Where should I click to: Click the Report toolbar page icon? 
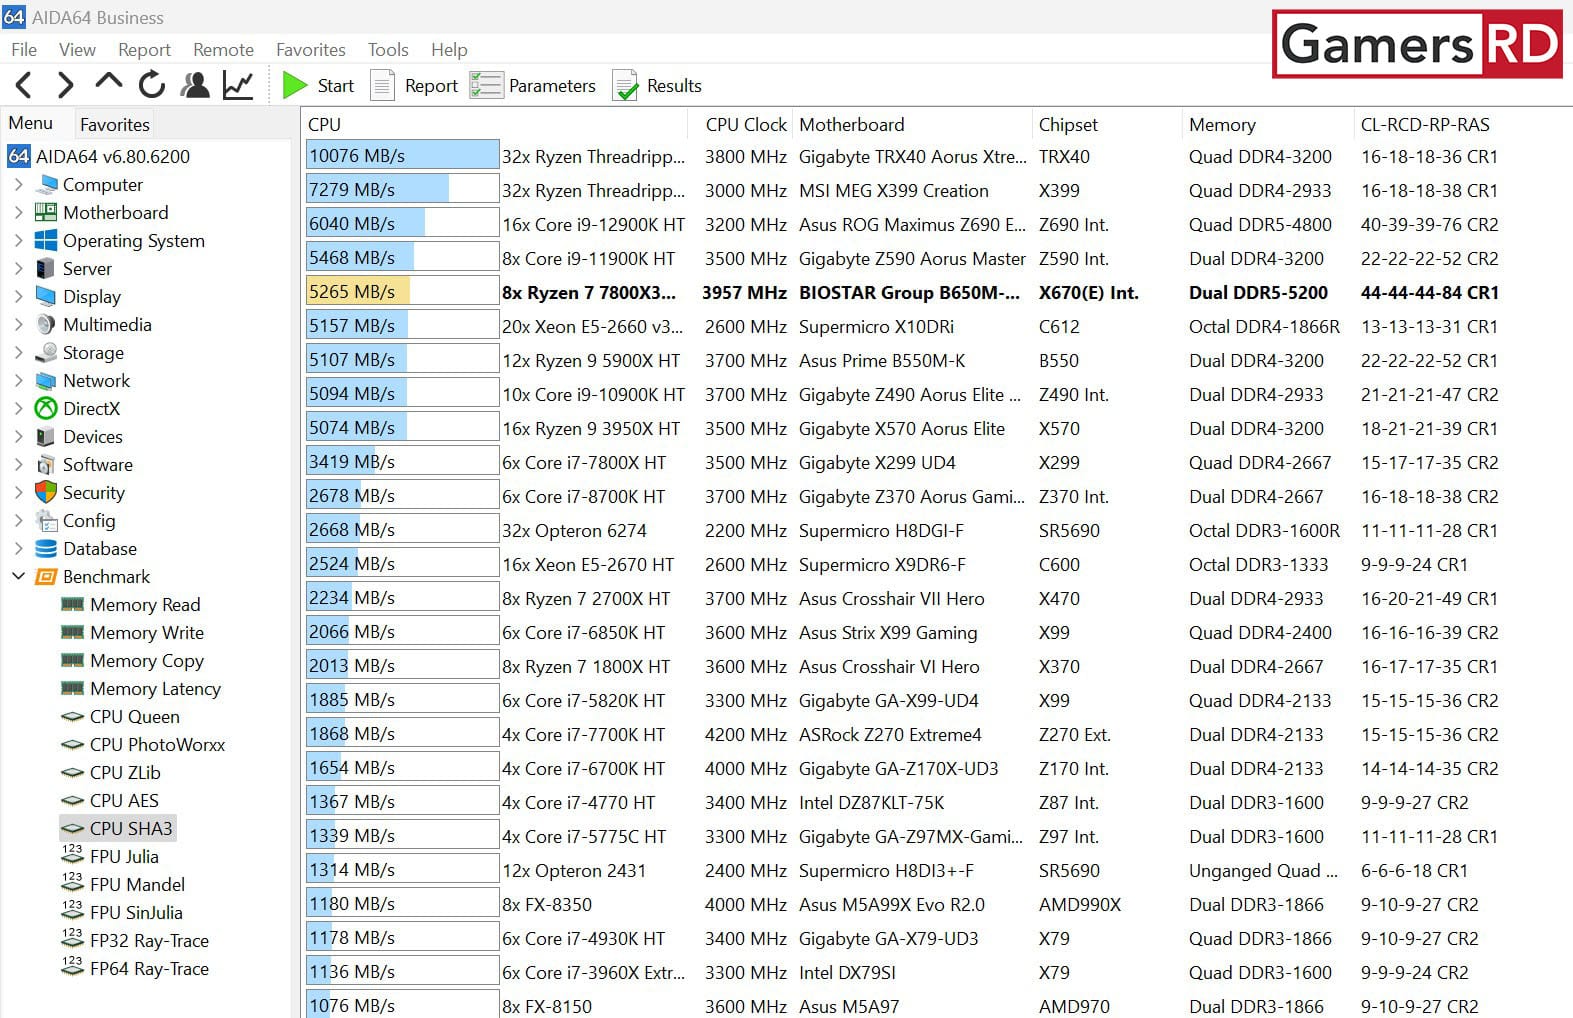(x=382, y=85)
